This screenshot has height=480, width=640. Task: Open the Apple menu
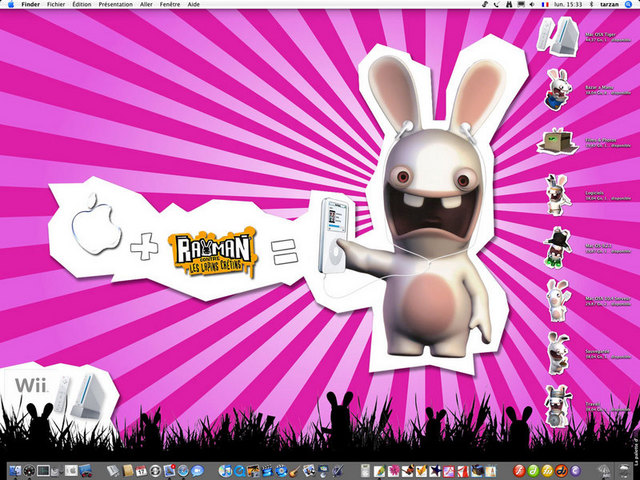point(10,4)
